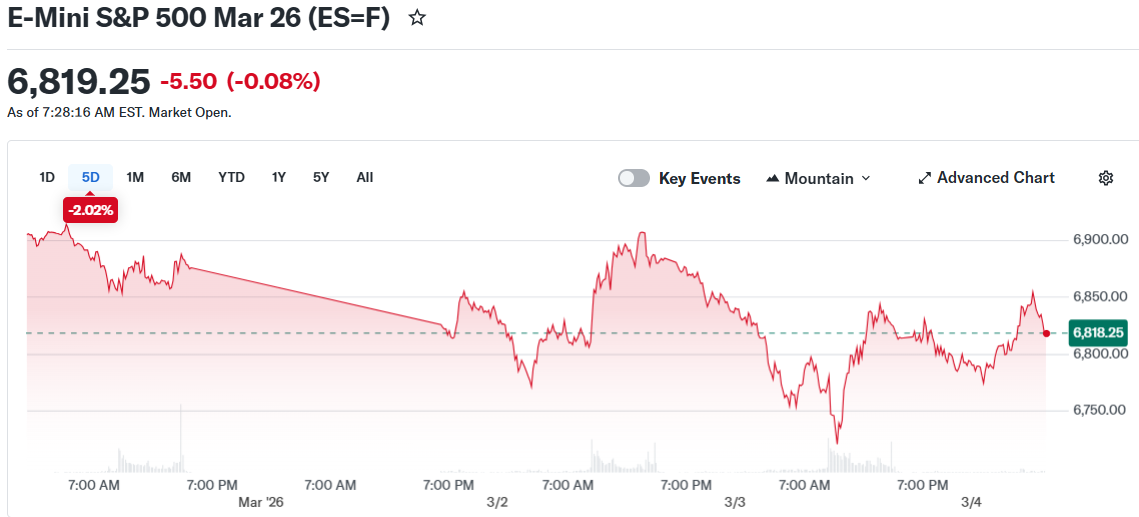Switch chart to 1M range
This screenshot has height=517, width=1139.
tap(135, 177)
